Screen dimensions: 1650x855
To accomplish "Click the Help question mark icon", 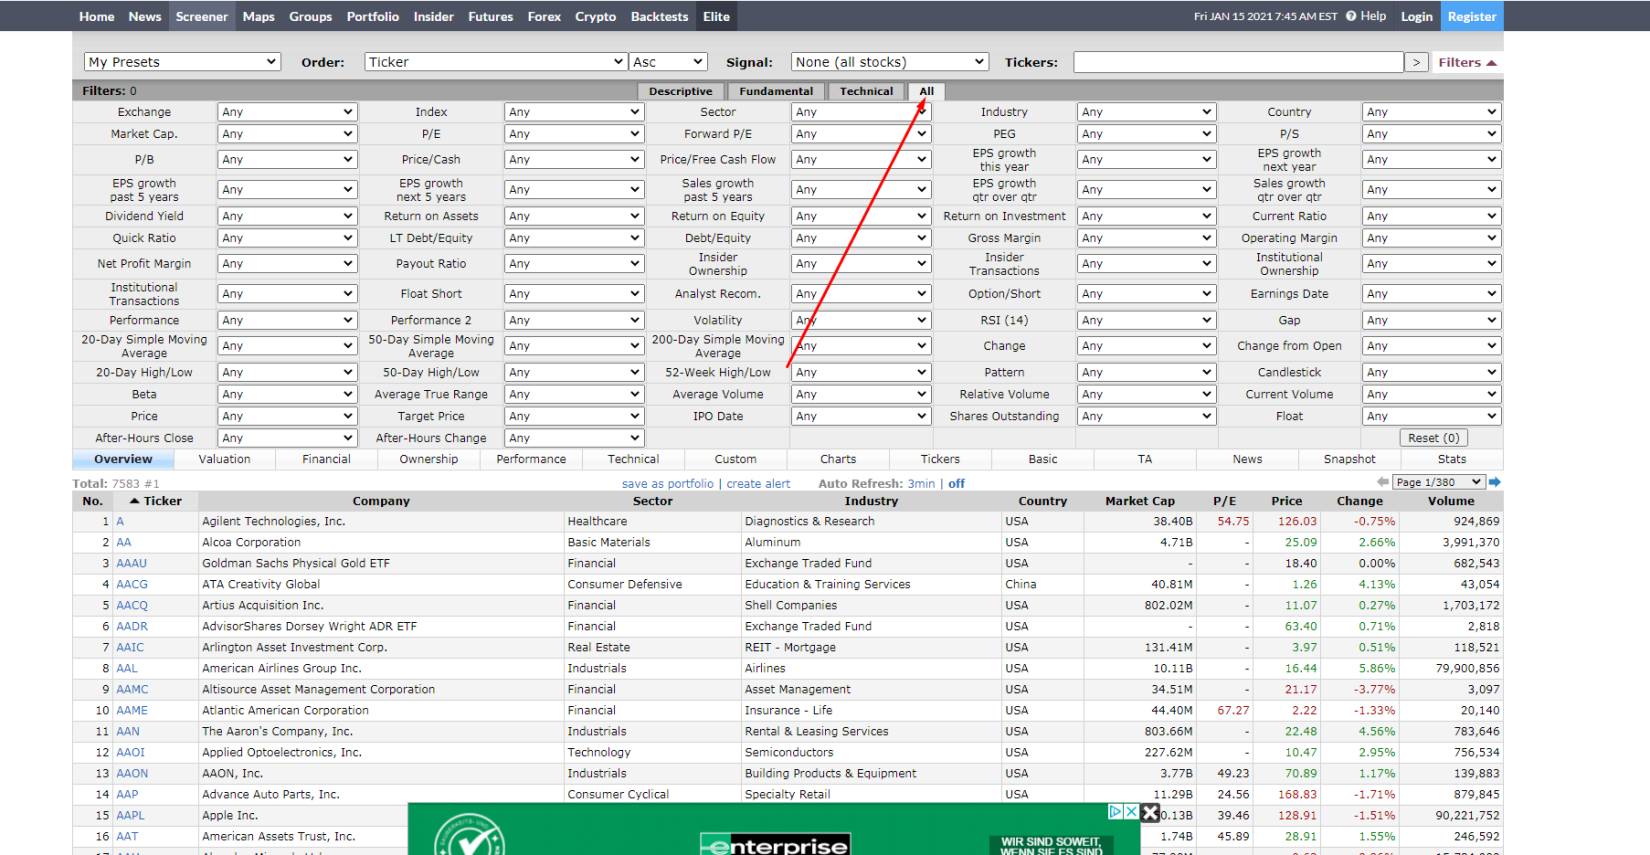I will click(x=1351, y=16).
